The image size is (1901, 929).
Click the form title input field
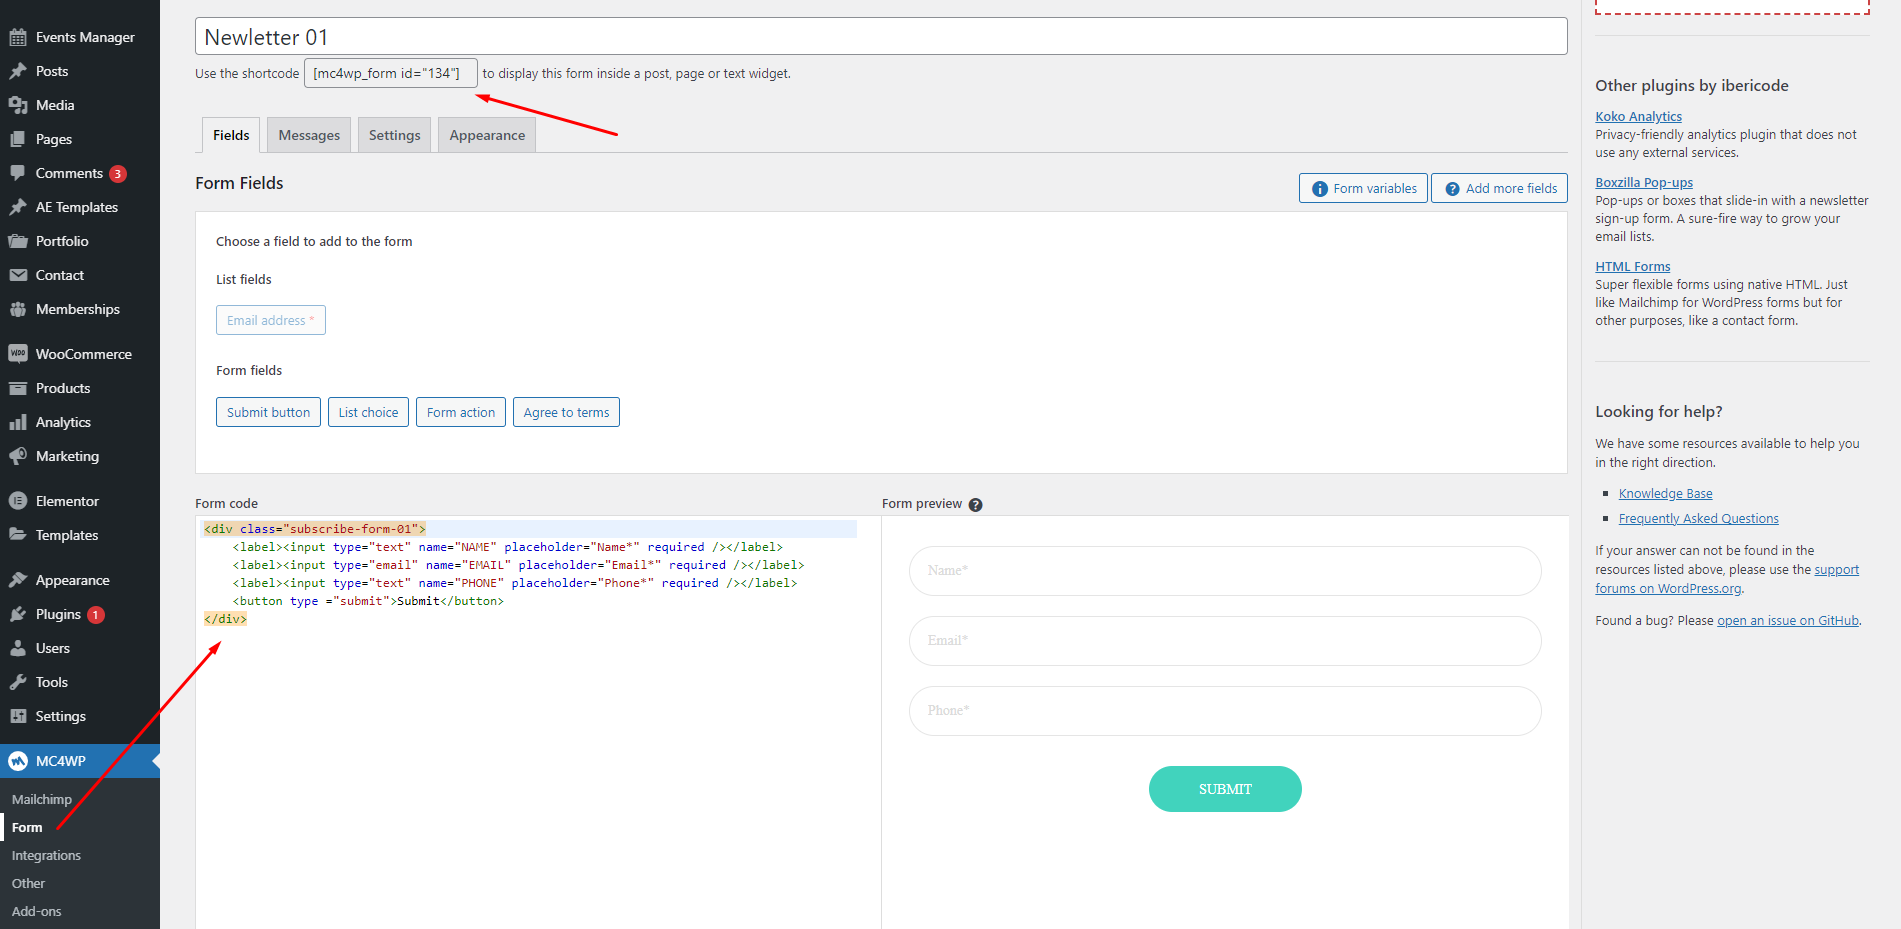click(880, 37)
